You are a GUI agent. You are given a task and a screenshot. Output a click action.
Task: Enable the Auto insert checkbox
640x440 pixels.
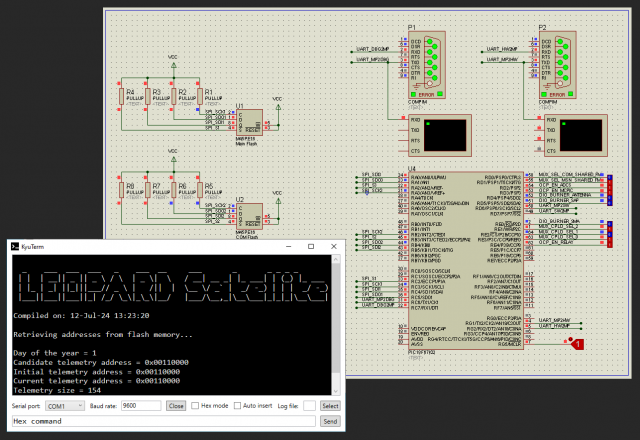(x=237, y=406)
